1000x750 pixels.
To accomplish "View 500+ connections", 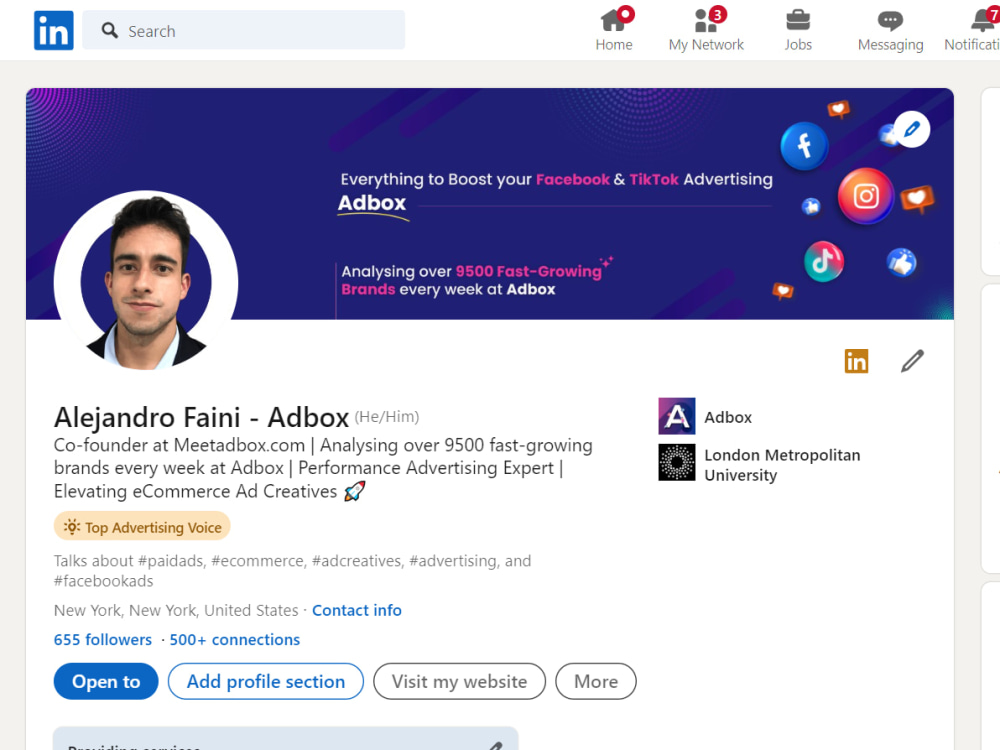I will [x=234, y=639].
